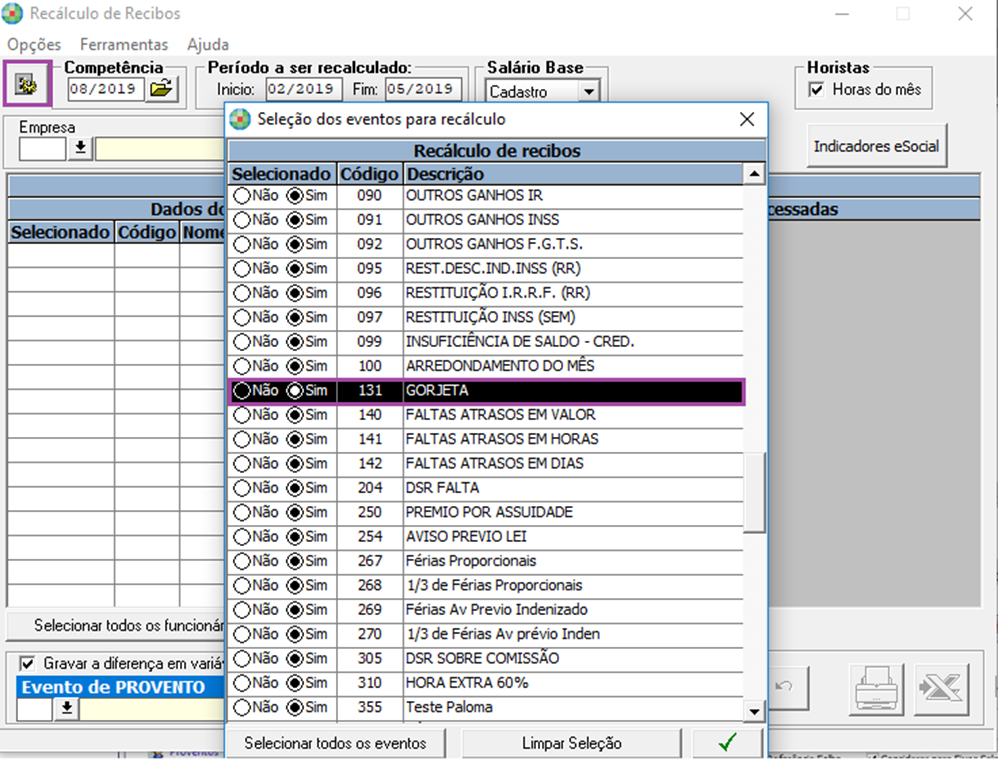Click the Início 02/2019 period field
998x765 pixels.
tap(304, 89)
